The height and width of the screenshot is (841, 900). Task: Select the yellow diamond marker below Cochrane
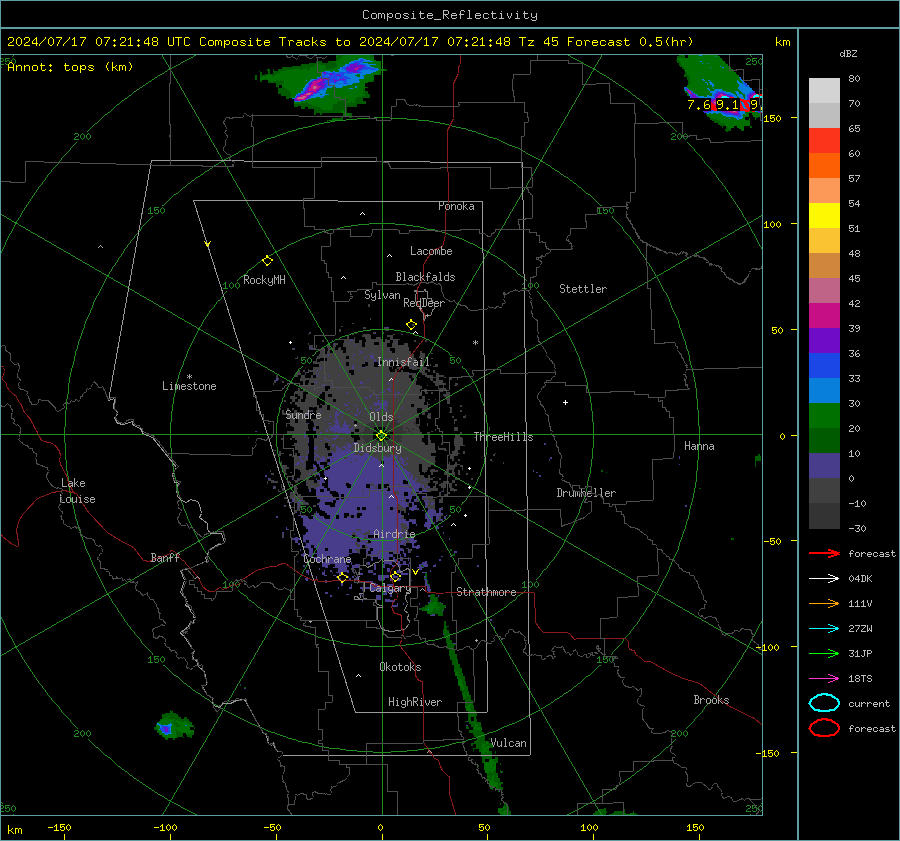[343, 577]
